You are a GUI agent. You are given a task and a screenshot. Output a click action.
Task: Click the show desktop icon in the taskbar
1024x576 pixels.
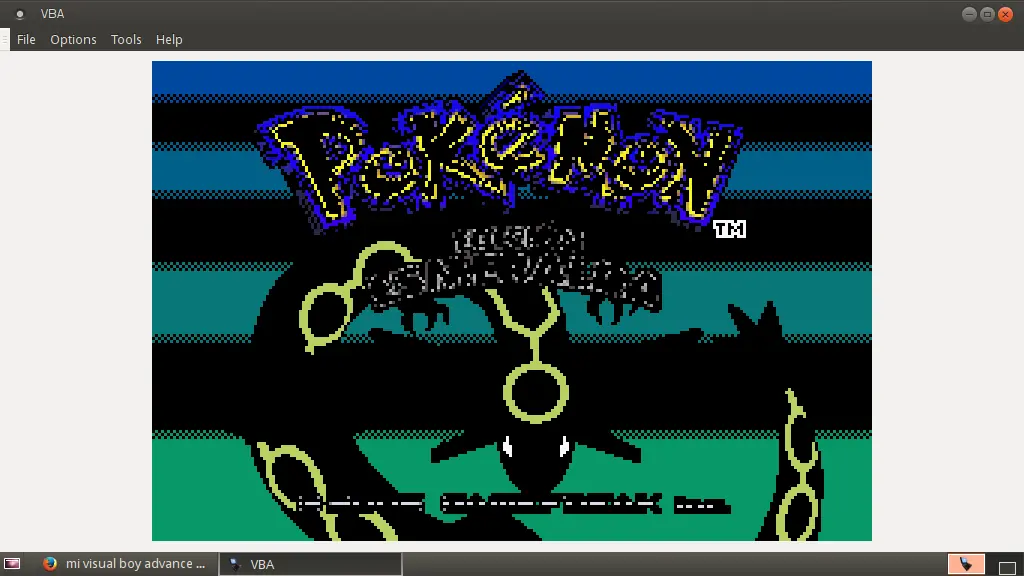(12, 564)
